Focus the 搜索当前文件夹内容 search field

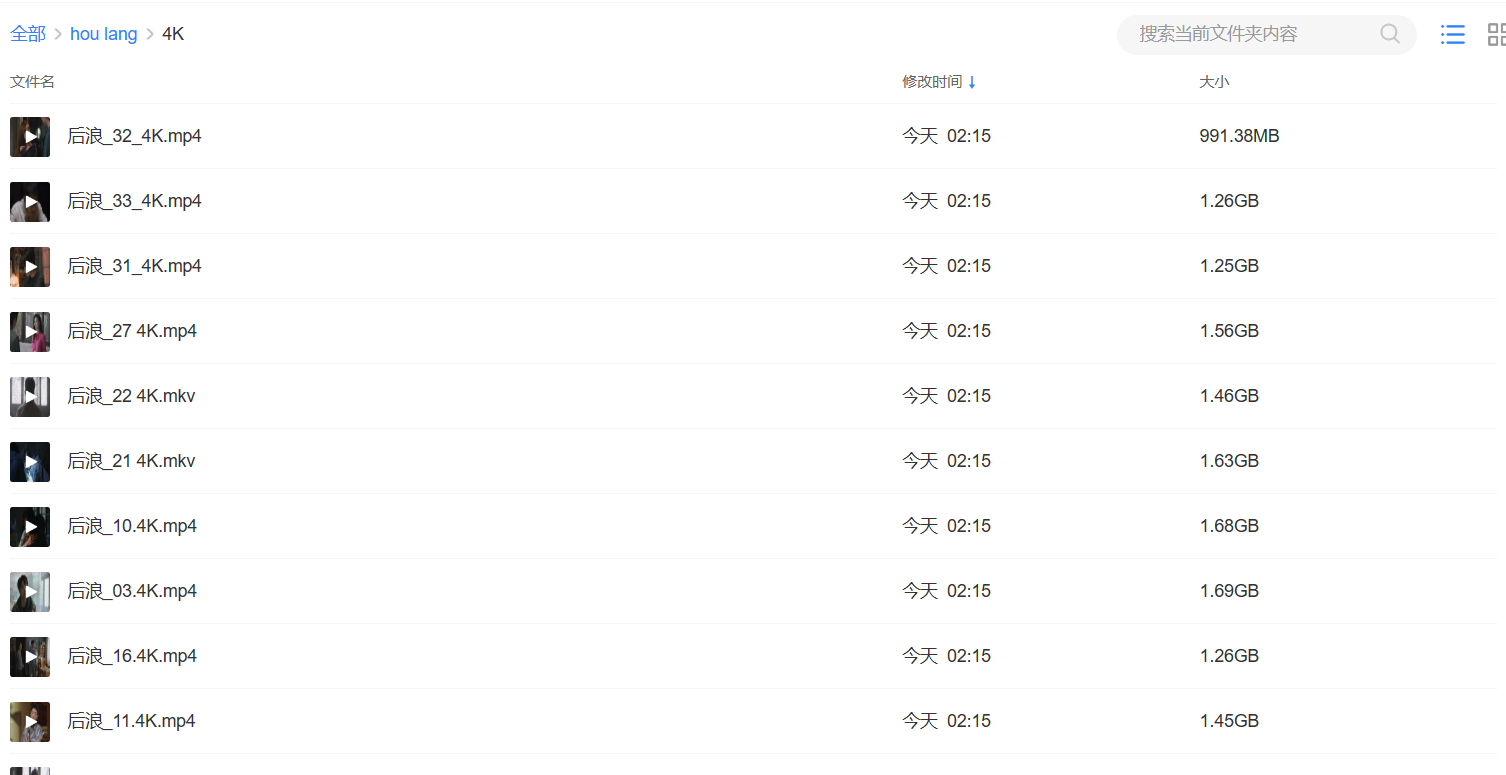coord(1255,34)
